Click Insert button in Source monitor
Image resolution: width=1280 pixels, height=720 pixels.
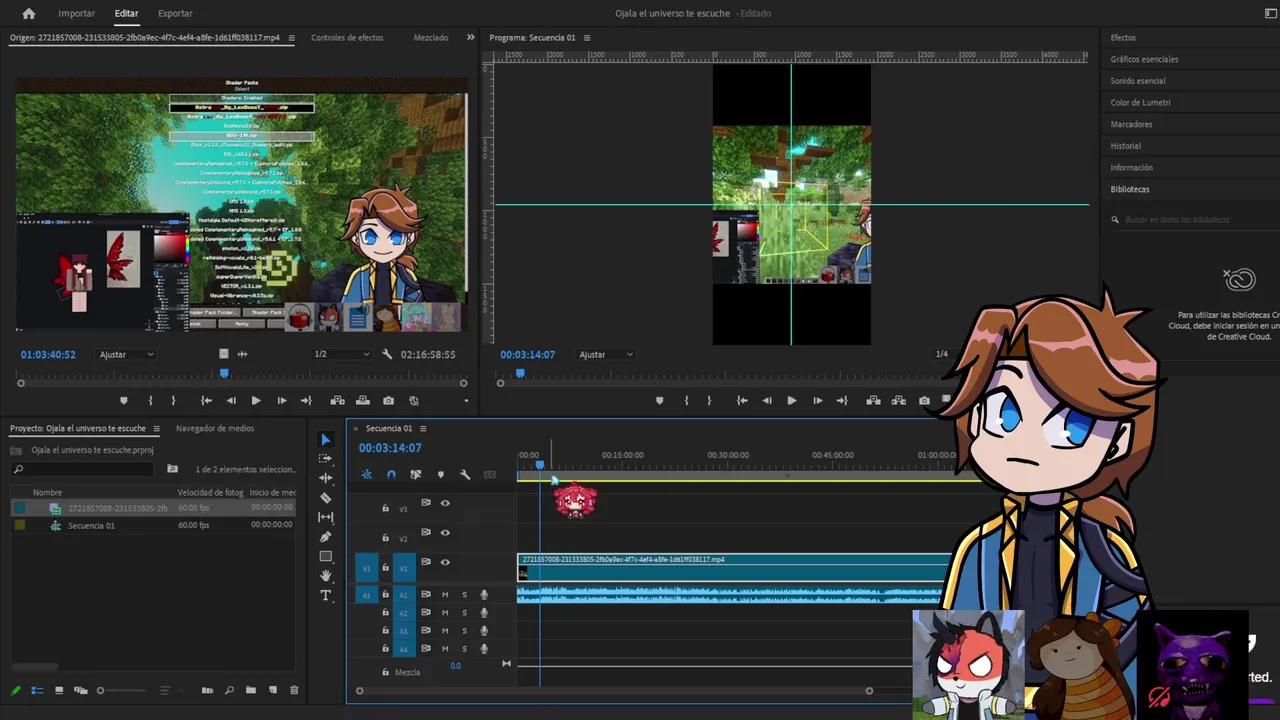coord(337,401)
